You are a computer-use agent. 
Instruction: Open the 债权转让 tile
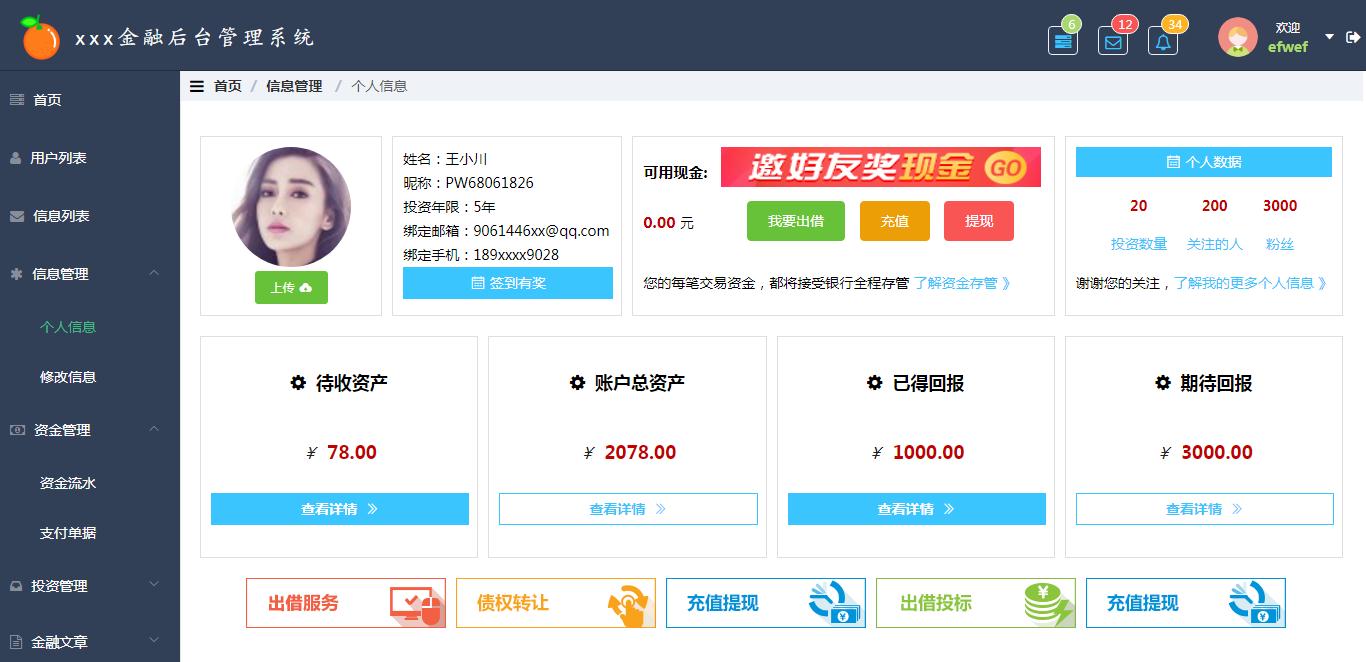point(556,603)
